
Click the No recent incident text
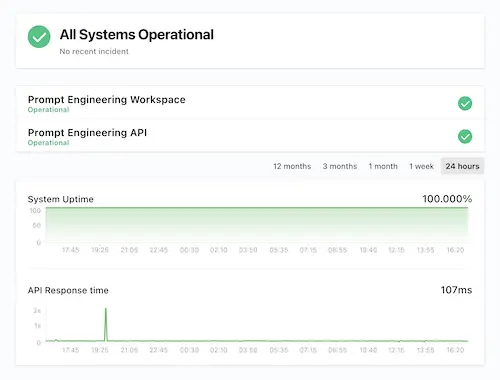(x=94, y=51)
